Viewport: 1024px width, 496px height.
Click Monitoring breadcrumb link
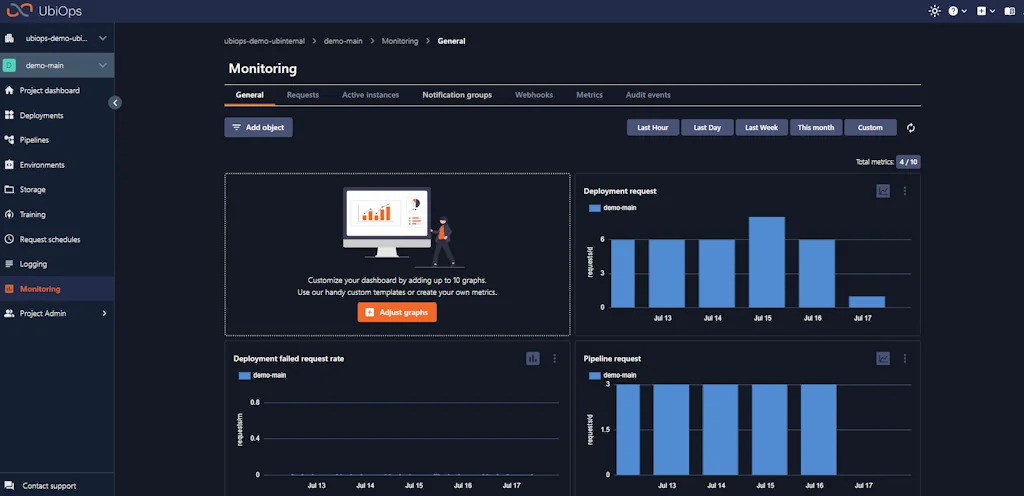tap(400, 41)
